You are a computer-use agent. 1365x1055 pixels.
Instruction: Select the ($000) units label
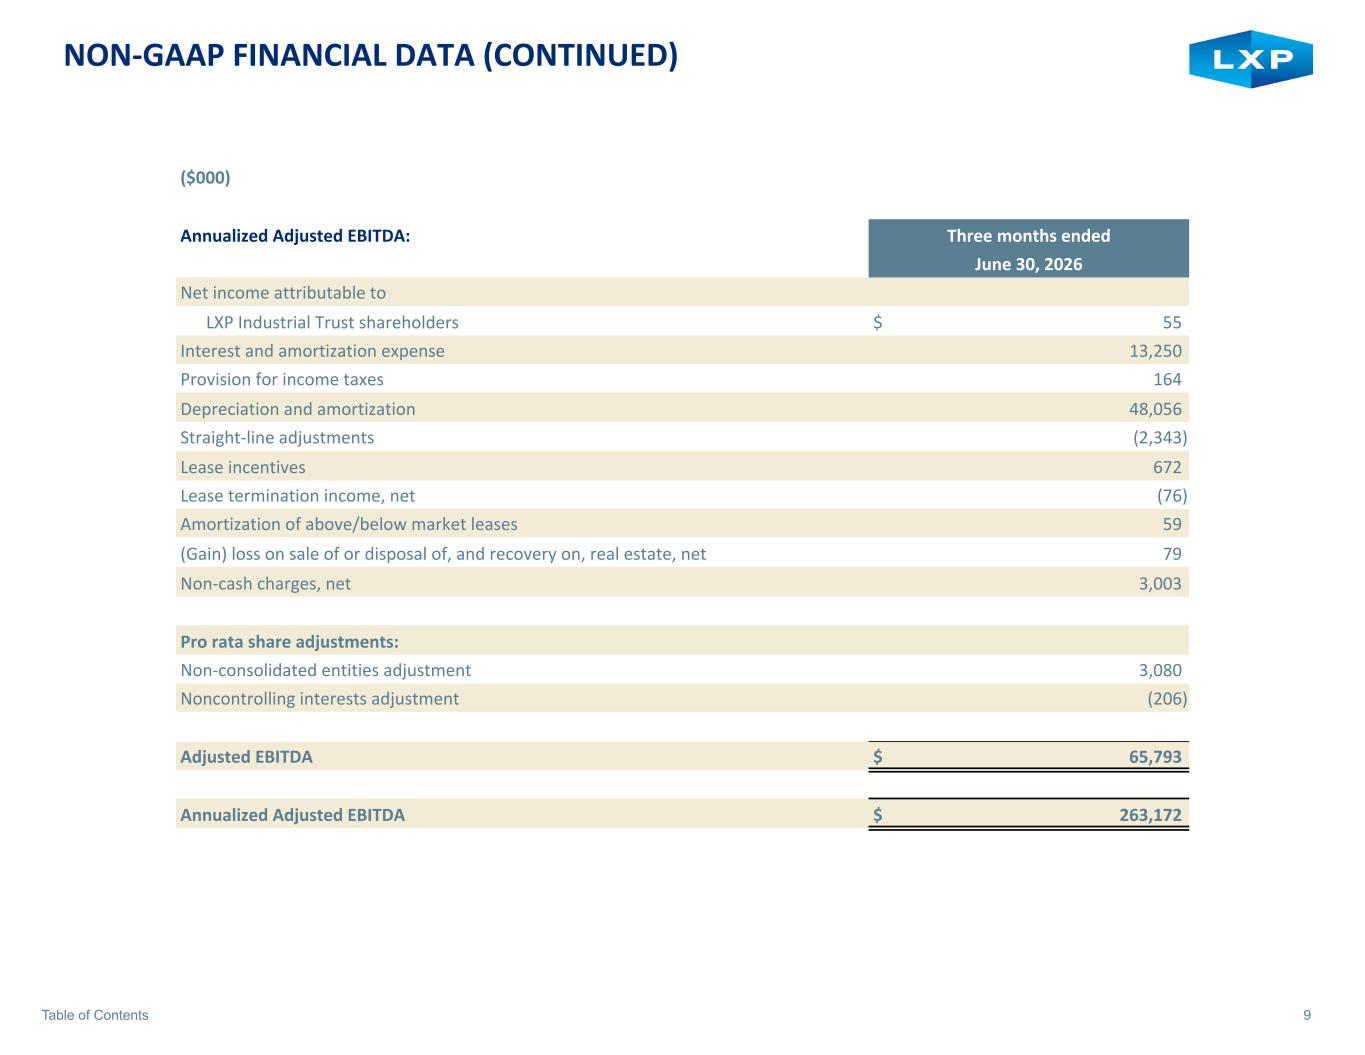205,178
